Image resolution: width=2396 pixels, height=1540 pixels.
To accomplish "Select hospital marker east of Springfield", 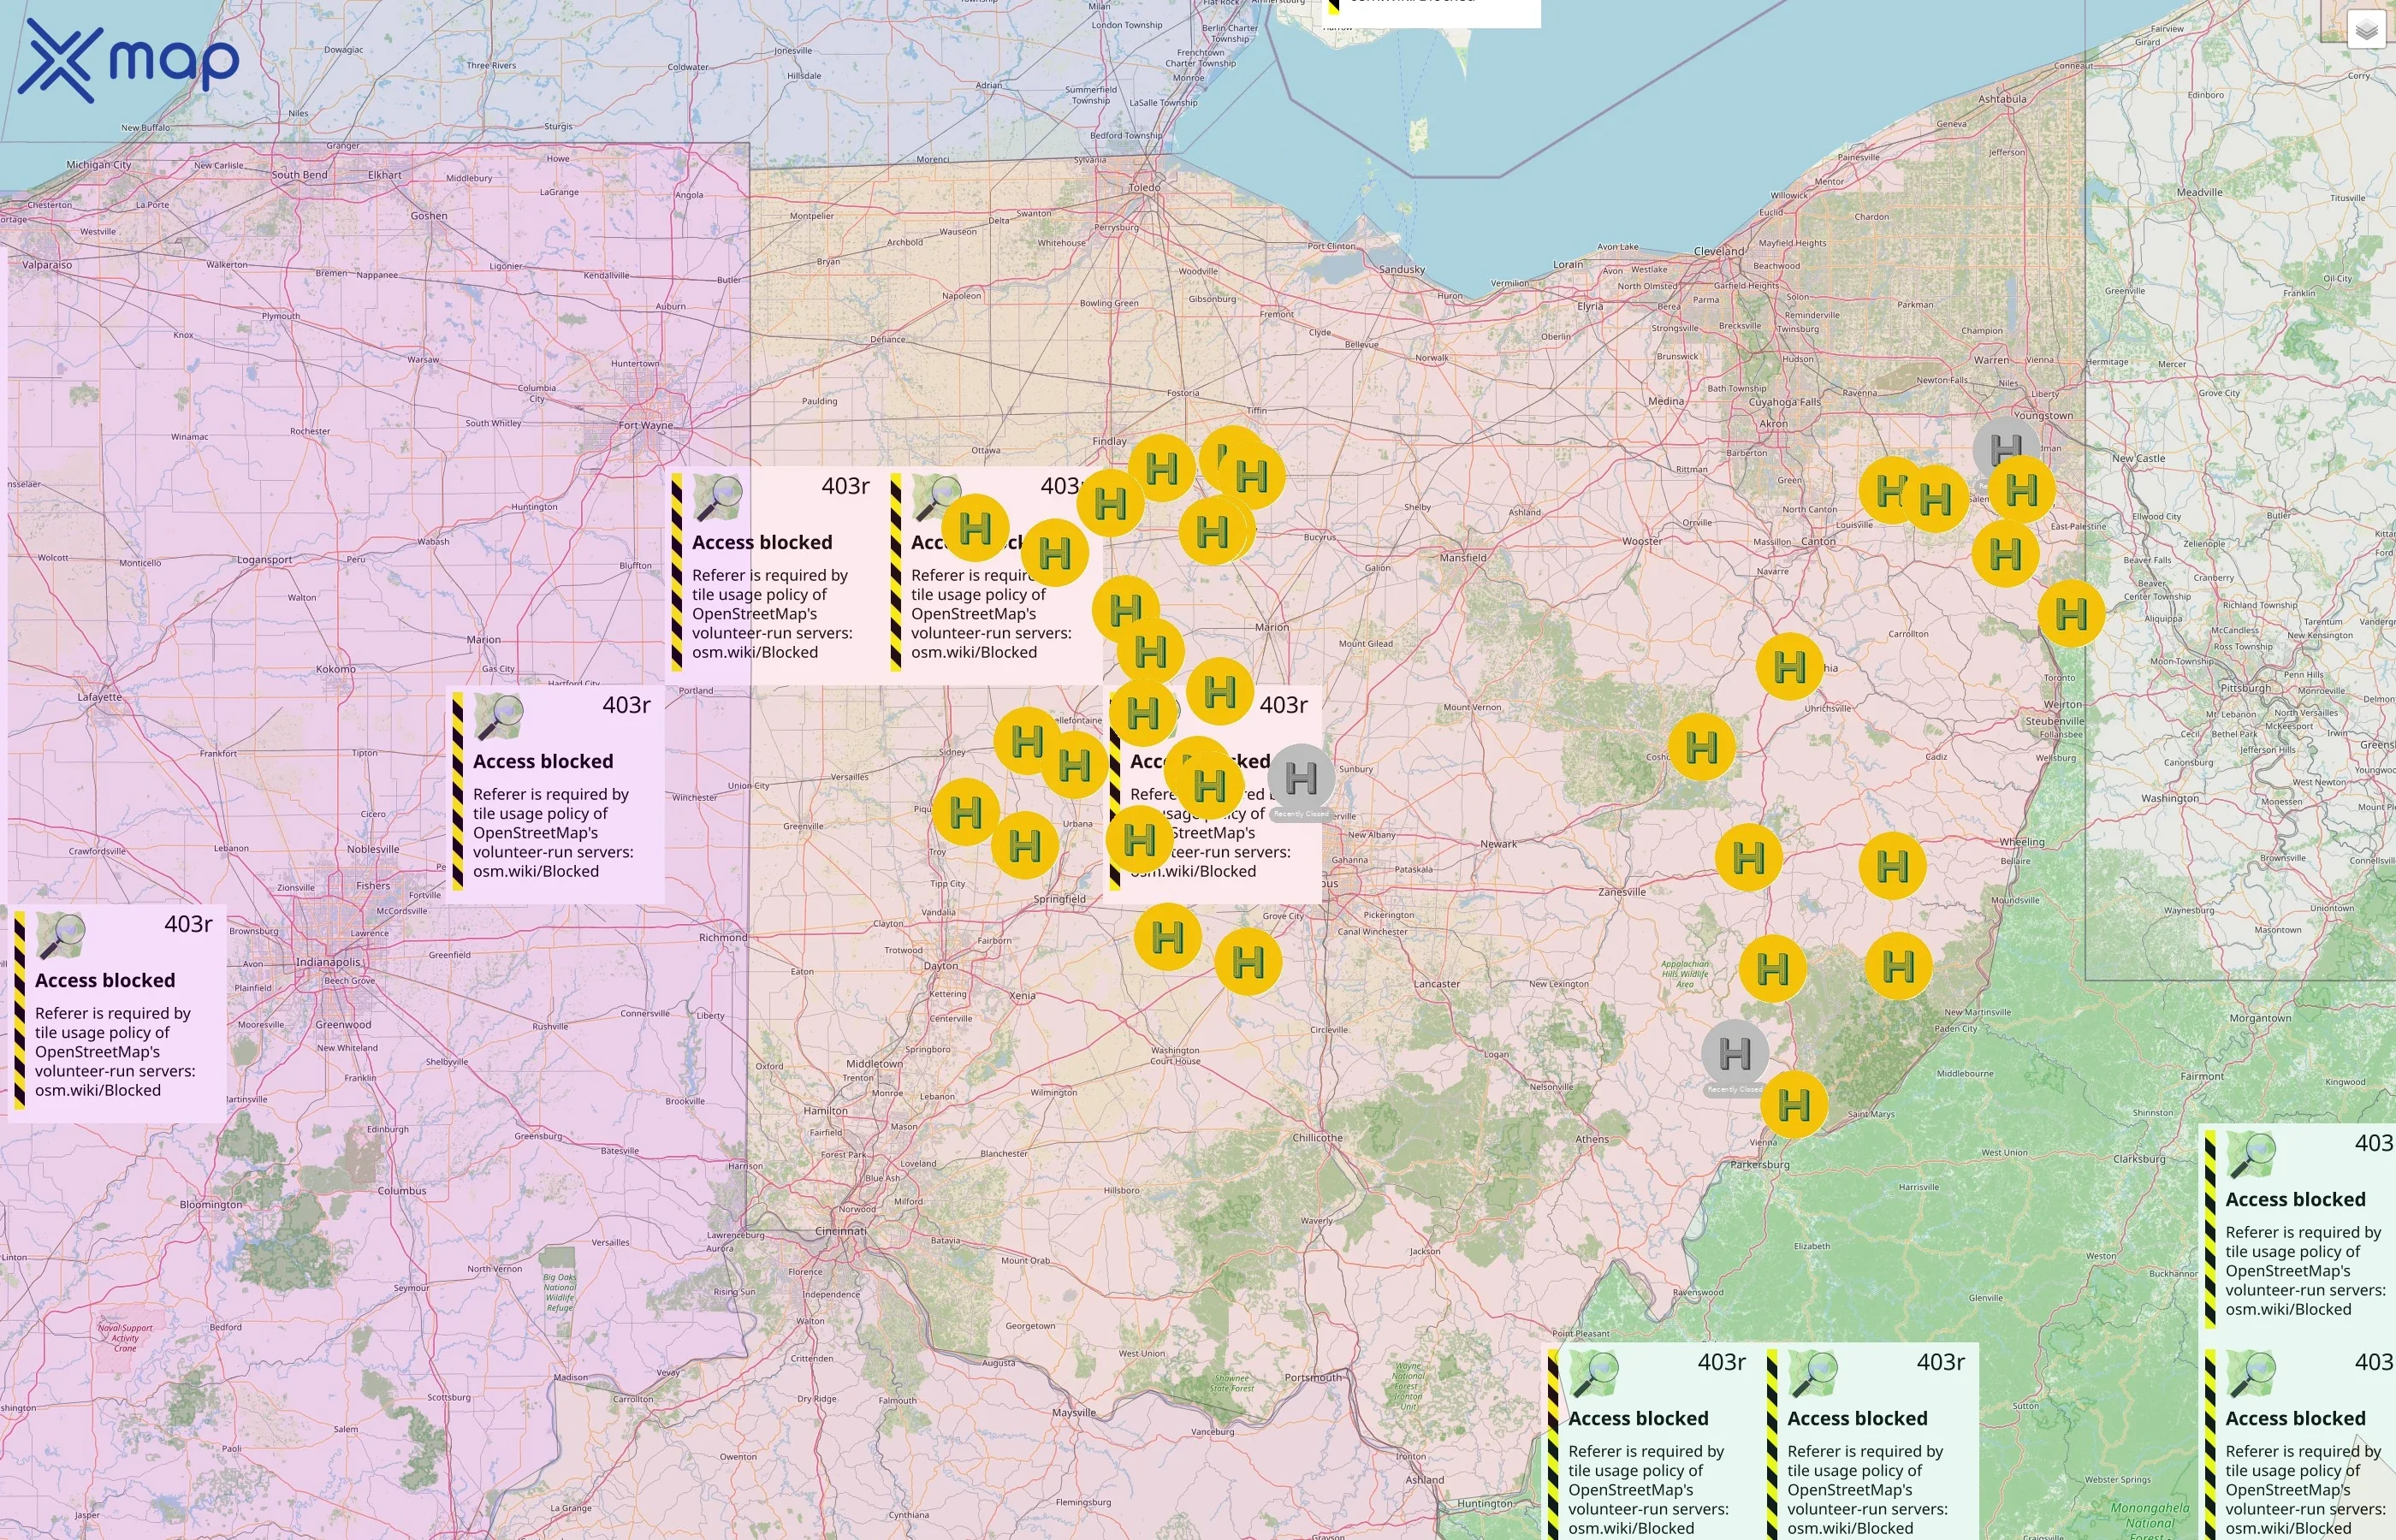I will (x=1168, y=938).
